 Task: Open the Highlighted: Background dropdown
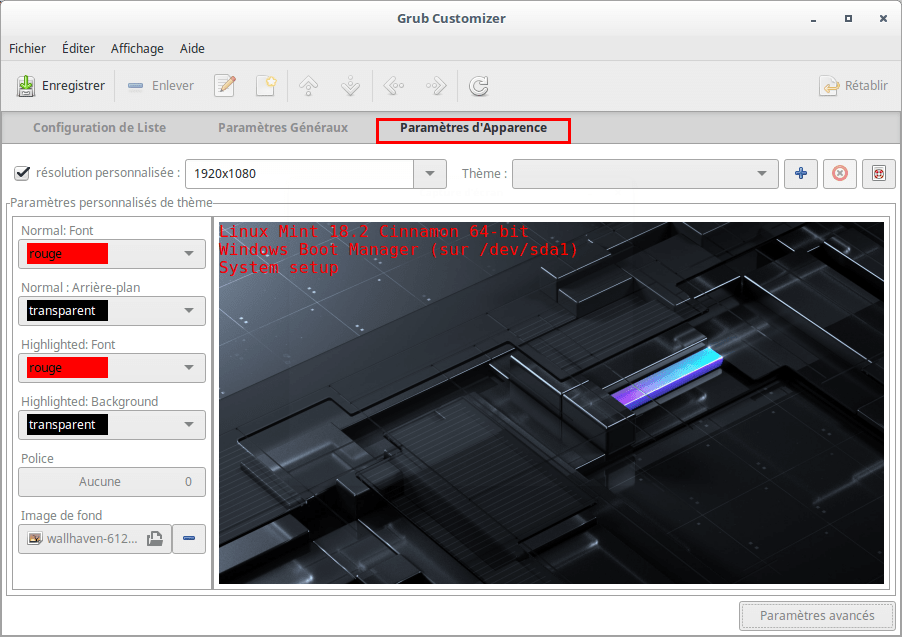click(x=112, y=425)
